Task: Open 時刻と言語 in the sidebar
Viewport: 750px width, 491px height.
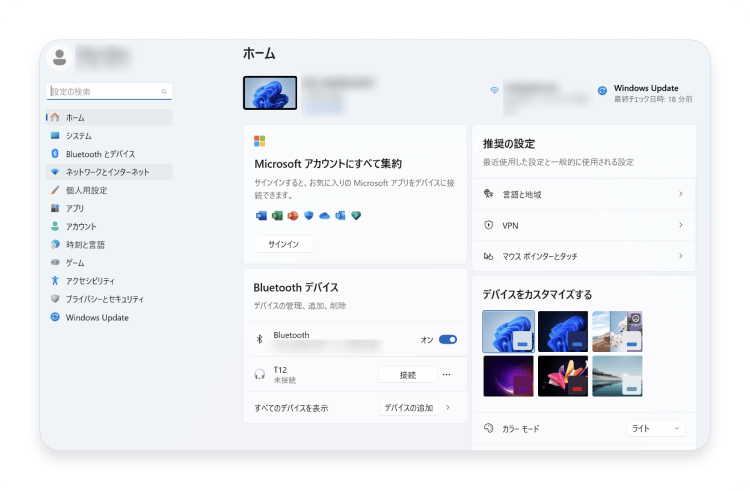Action: click(x=109, y=245)
